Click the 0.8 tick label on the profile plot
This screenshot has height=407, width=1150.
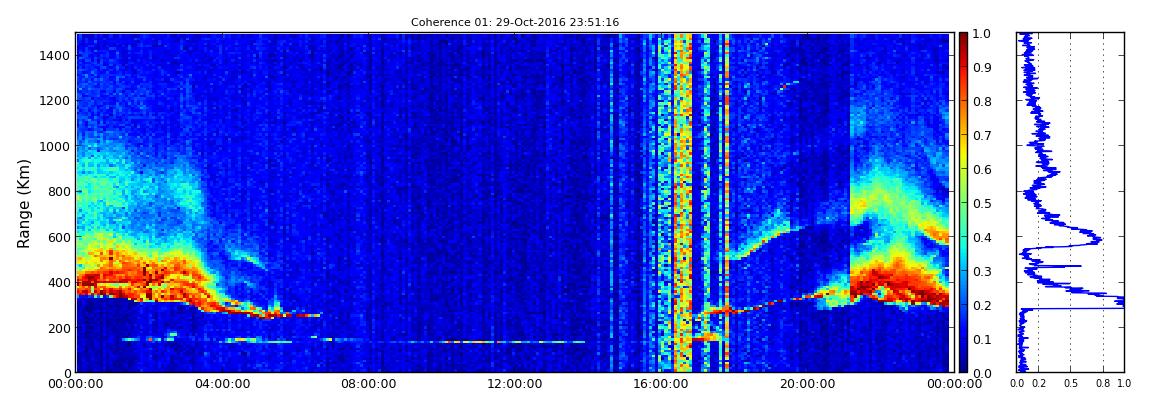click(x=1104, y=384)
